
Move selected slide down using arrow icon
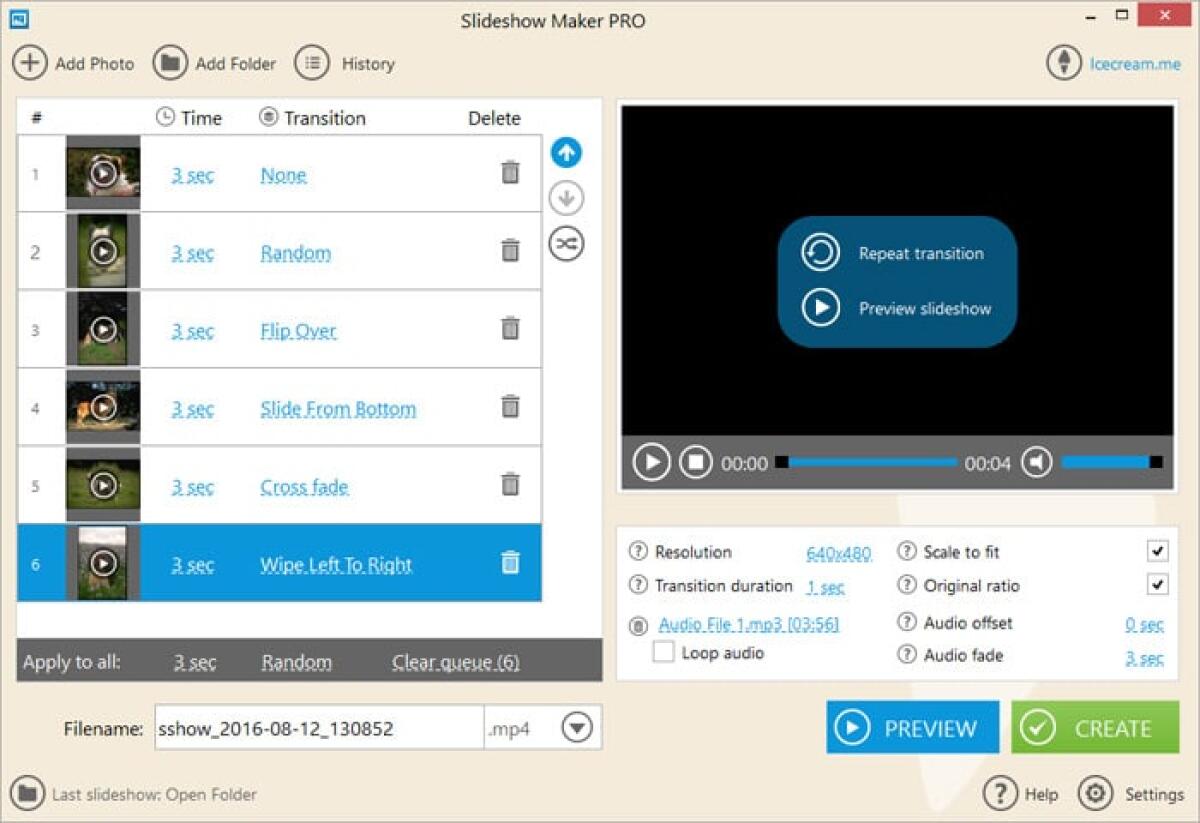[x=566, y=198]
